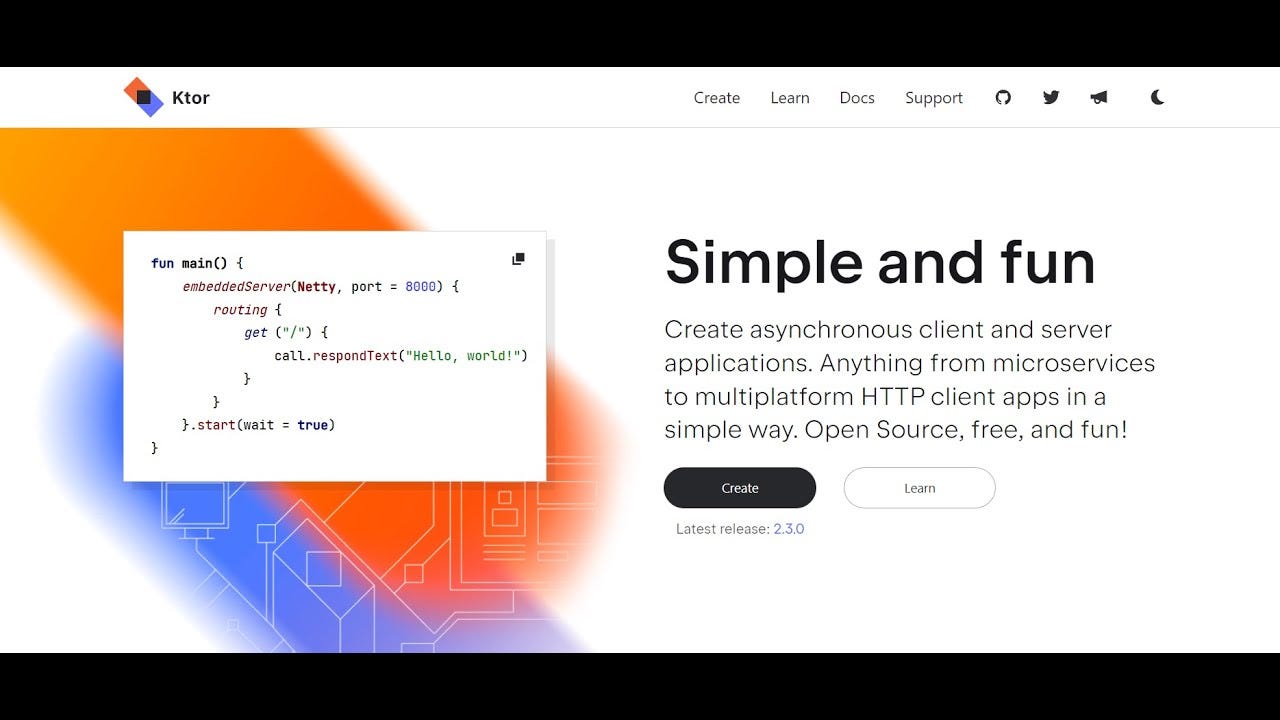Enable dark appearance from the header toggle
Viewport: 1280px width, 720px height.
(x=1157, y=97)
